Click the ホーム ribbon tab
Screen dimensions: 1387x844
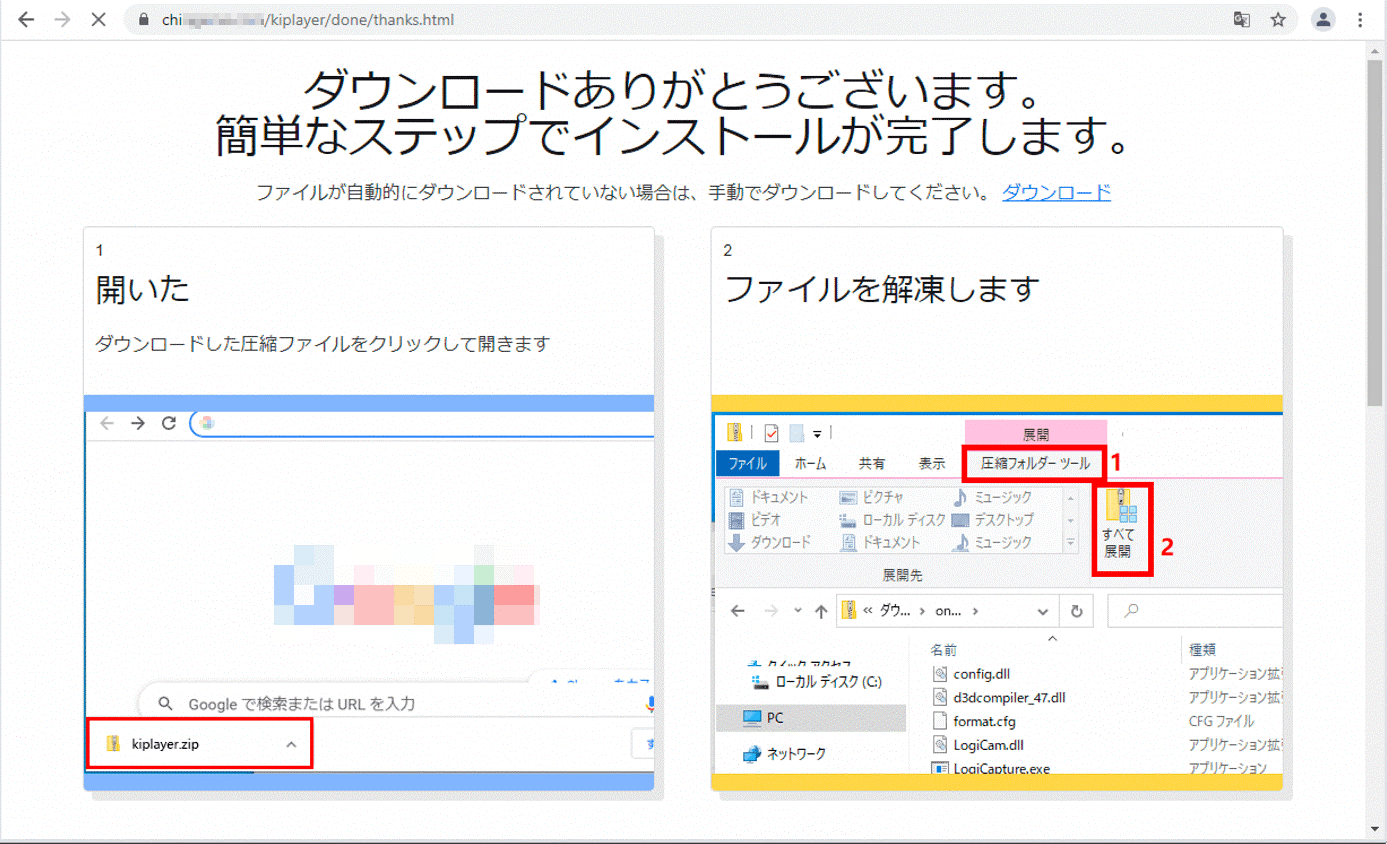click(810, 463)
